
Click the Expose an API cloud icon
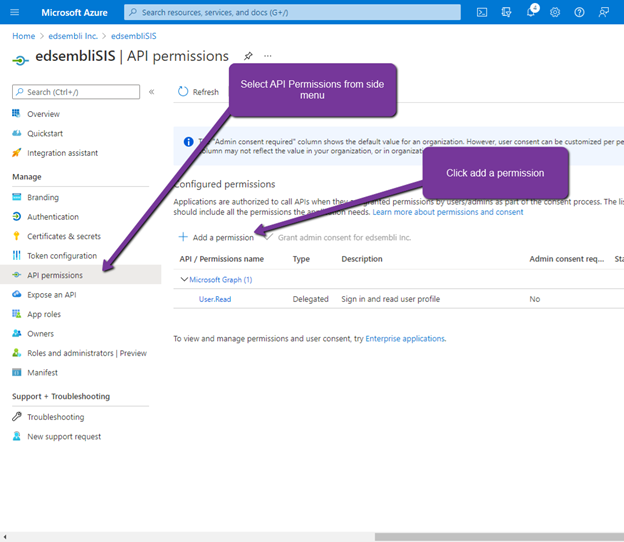[x=16, y=294]
